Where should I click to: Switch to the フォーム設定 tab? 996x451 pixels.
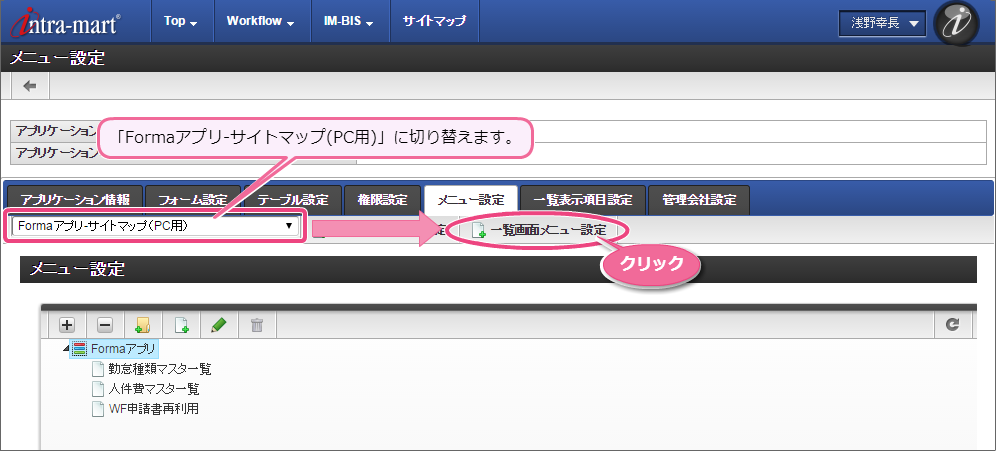point(192,201)
